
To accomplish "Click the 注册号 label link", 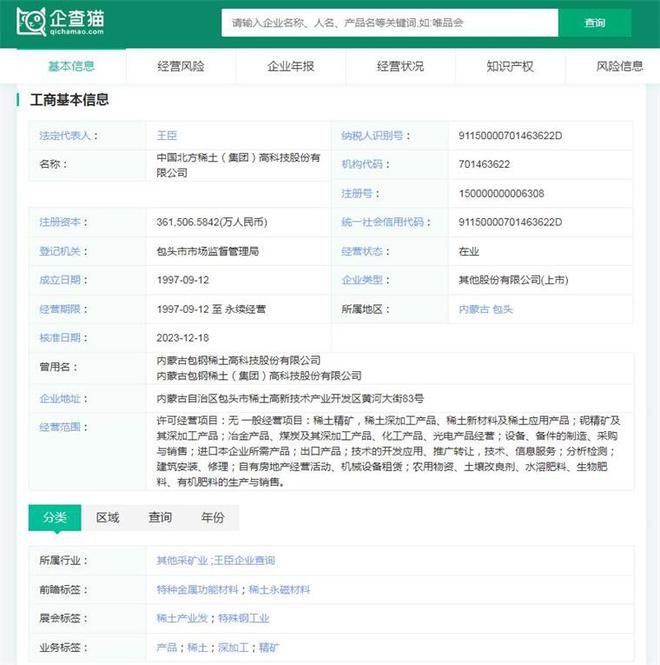I will click(357, 194).
